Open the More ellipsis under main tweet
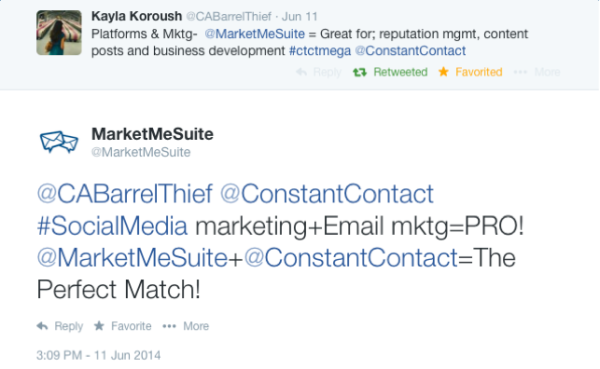This screenshot has width=600, height=369. [169, 326]
